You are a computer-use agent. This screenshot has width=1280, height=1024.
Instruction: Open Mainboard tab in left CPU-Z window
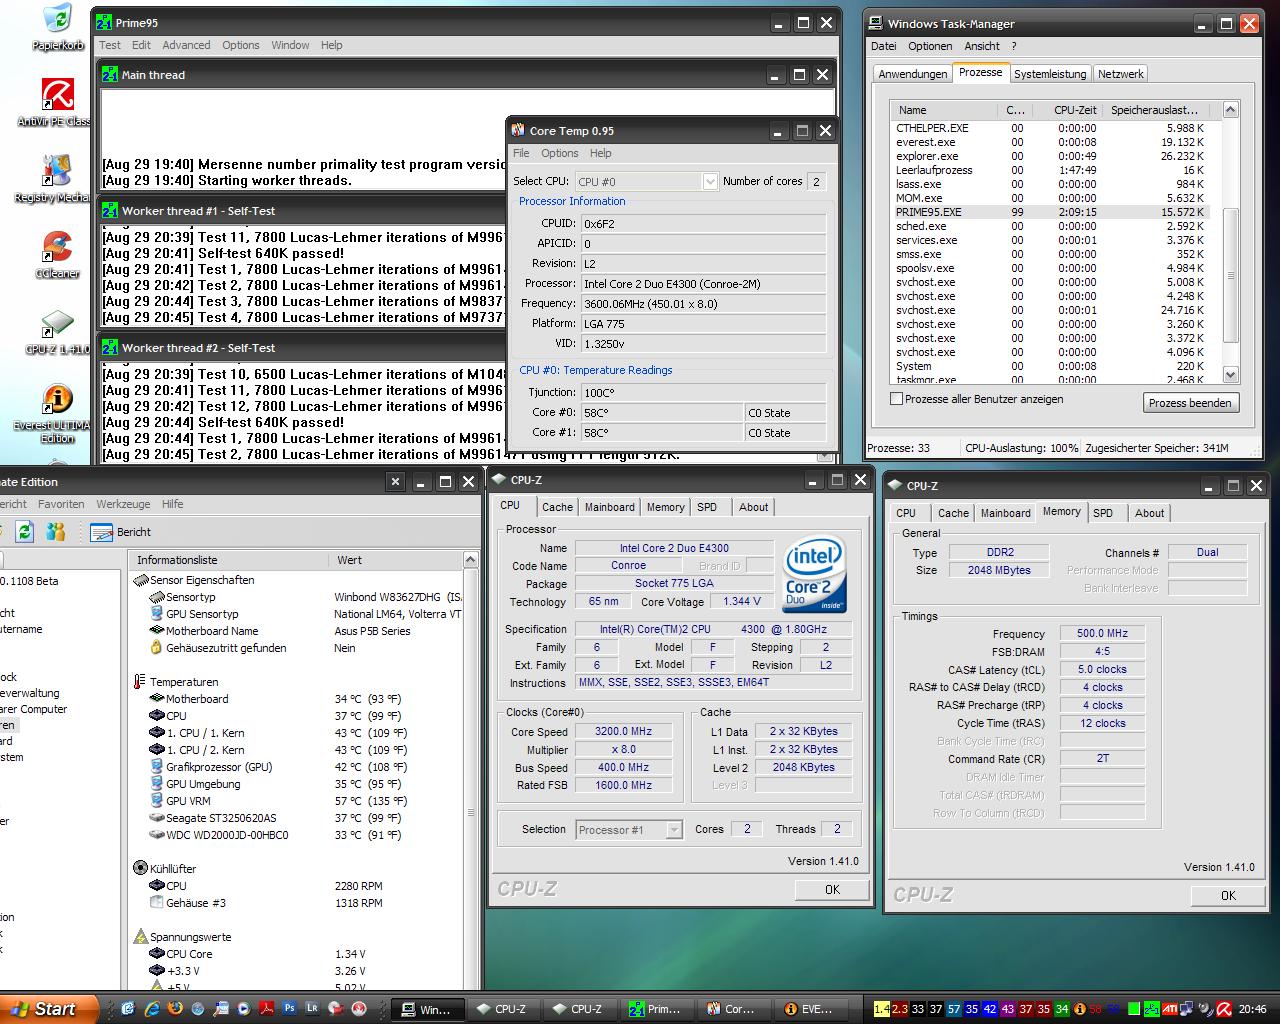pos(610,507)
